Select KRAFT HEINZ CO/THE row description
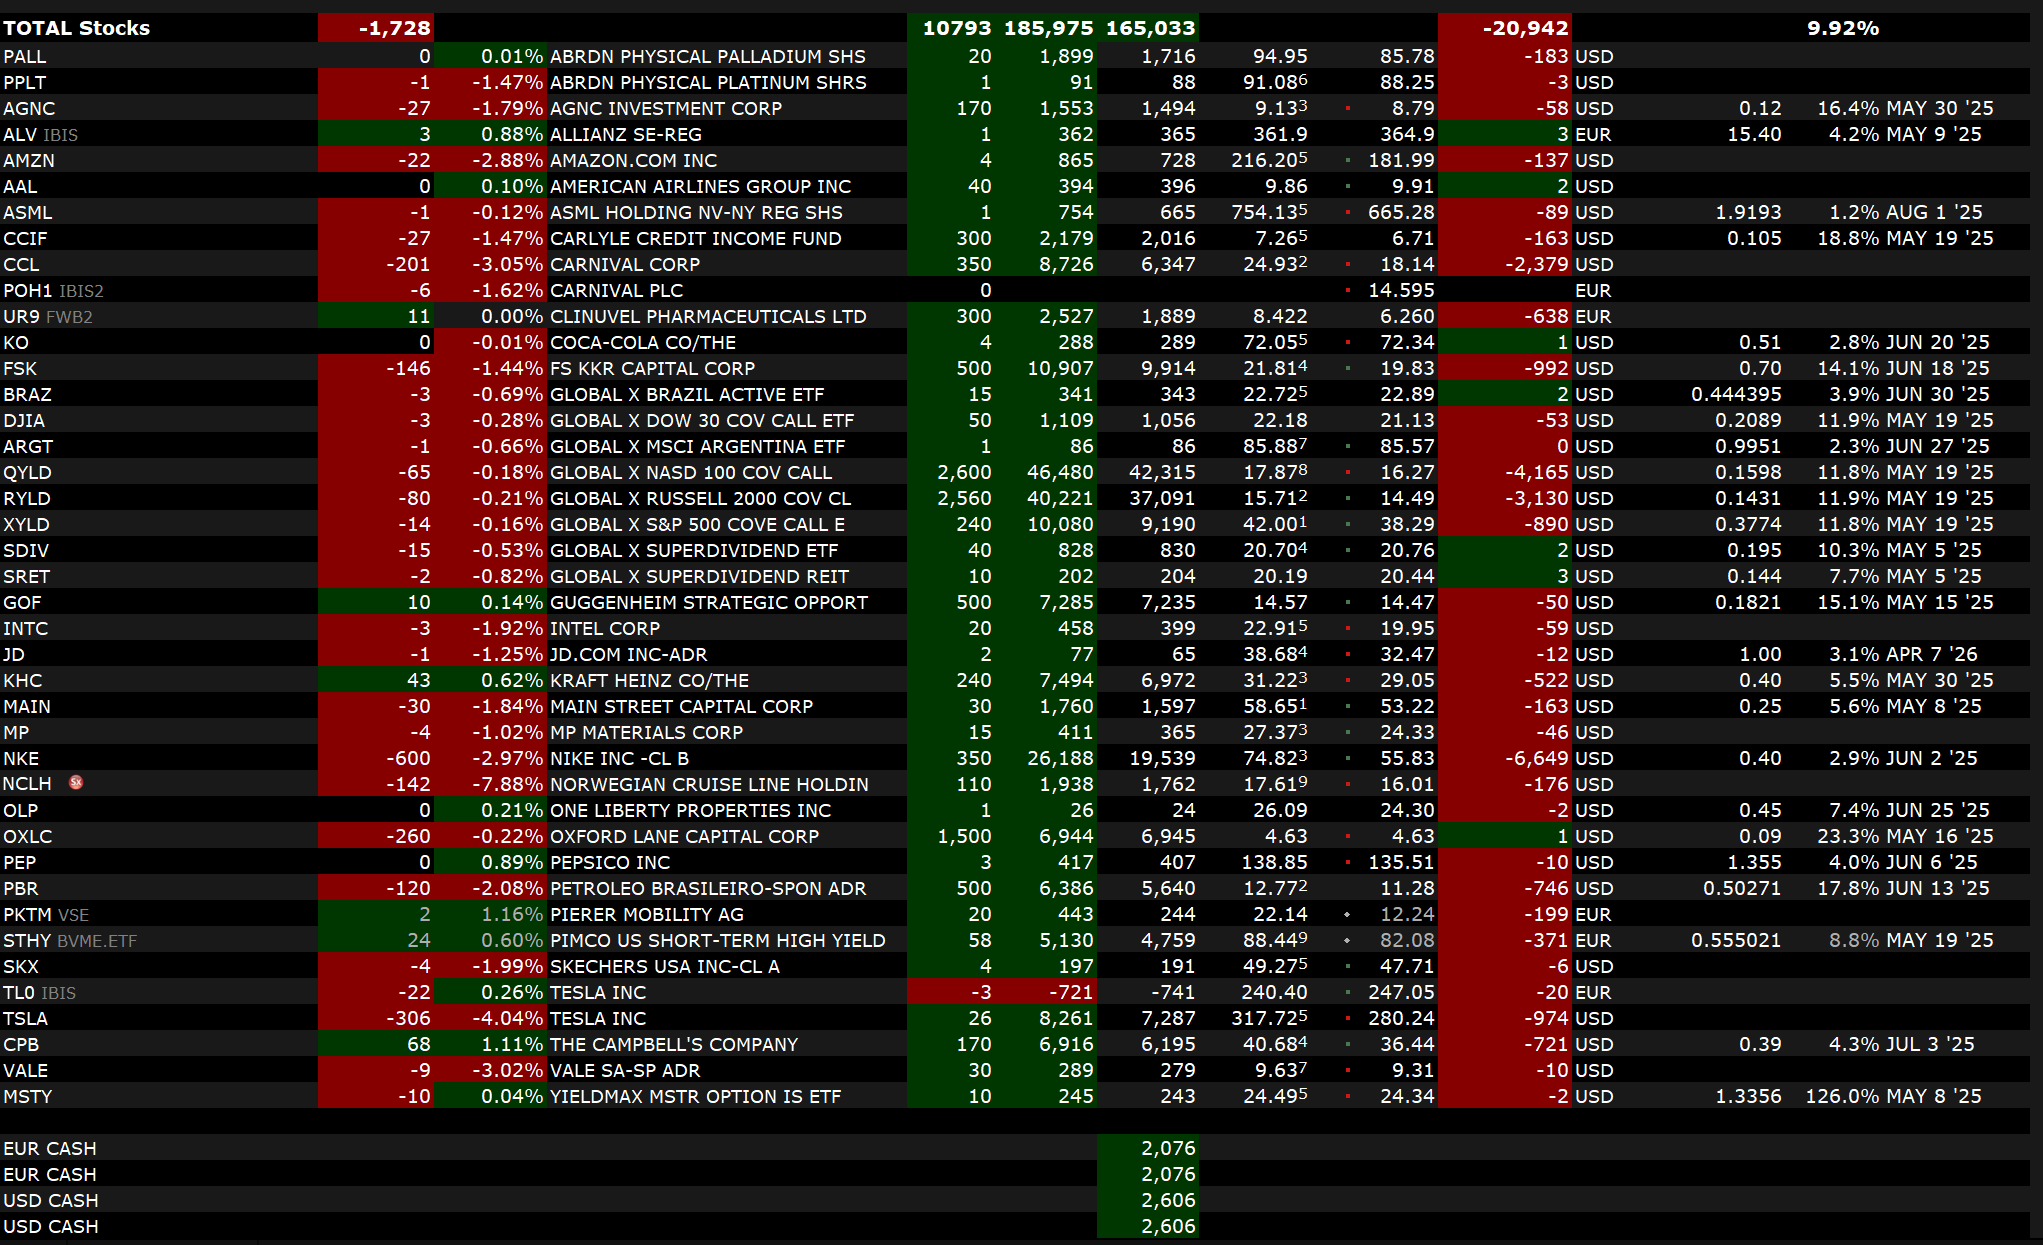 coord(649,680)
